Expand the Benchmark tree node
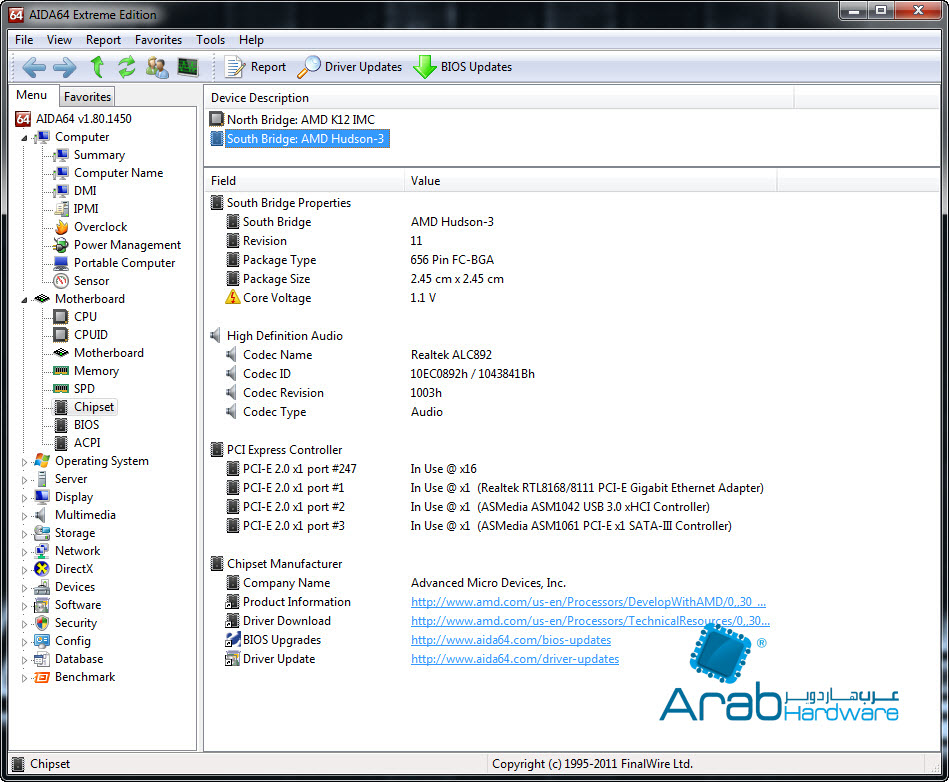 coord(24,678)
